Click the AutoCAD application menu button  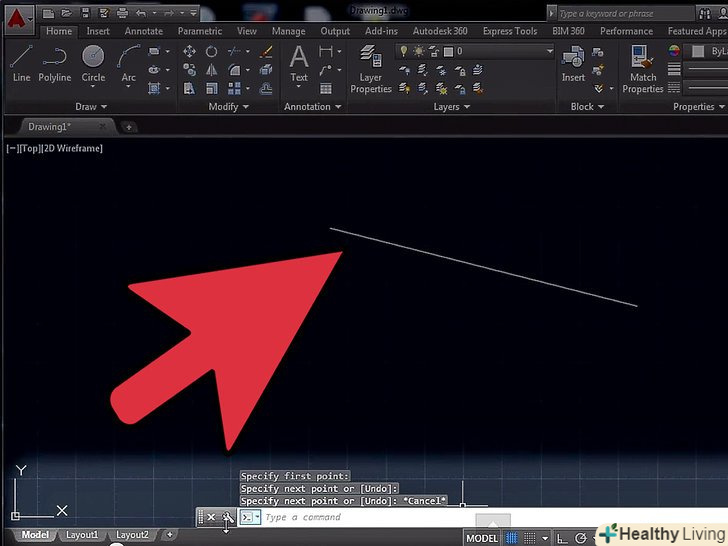point(17,17)
